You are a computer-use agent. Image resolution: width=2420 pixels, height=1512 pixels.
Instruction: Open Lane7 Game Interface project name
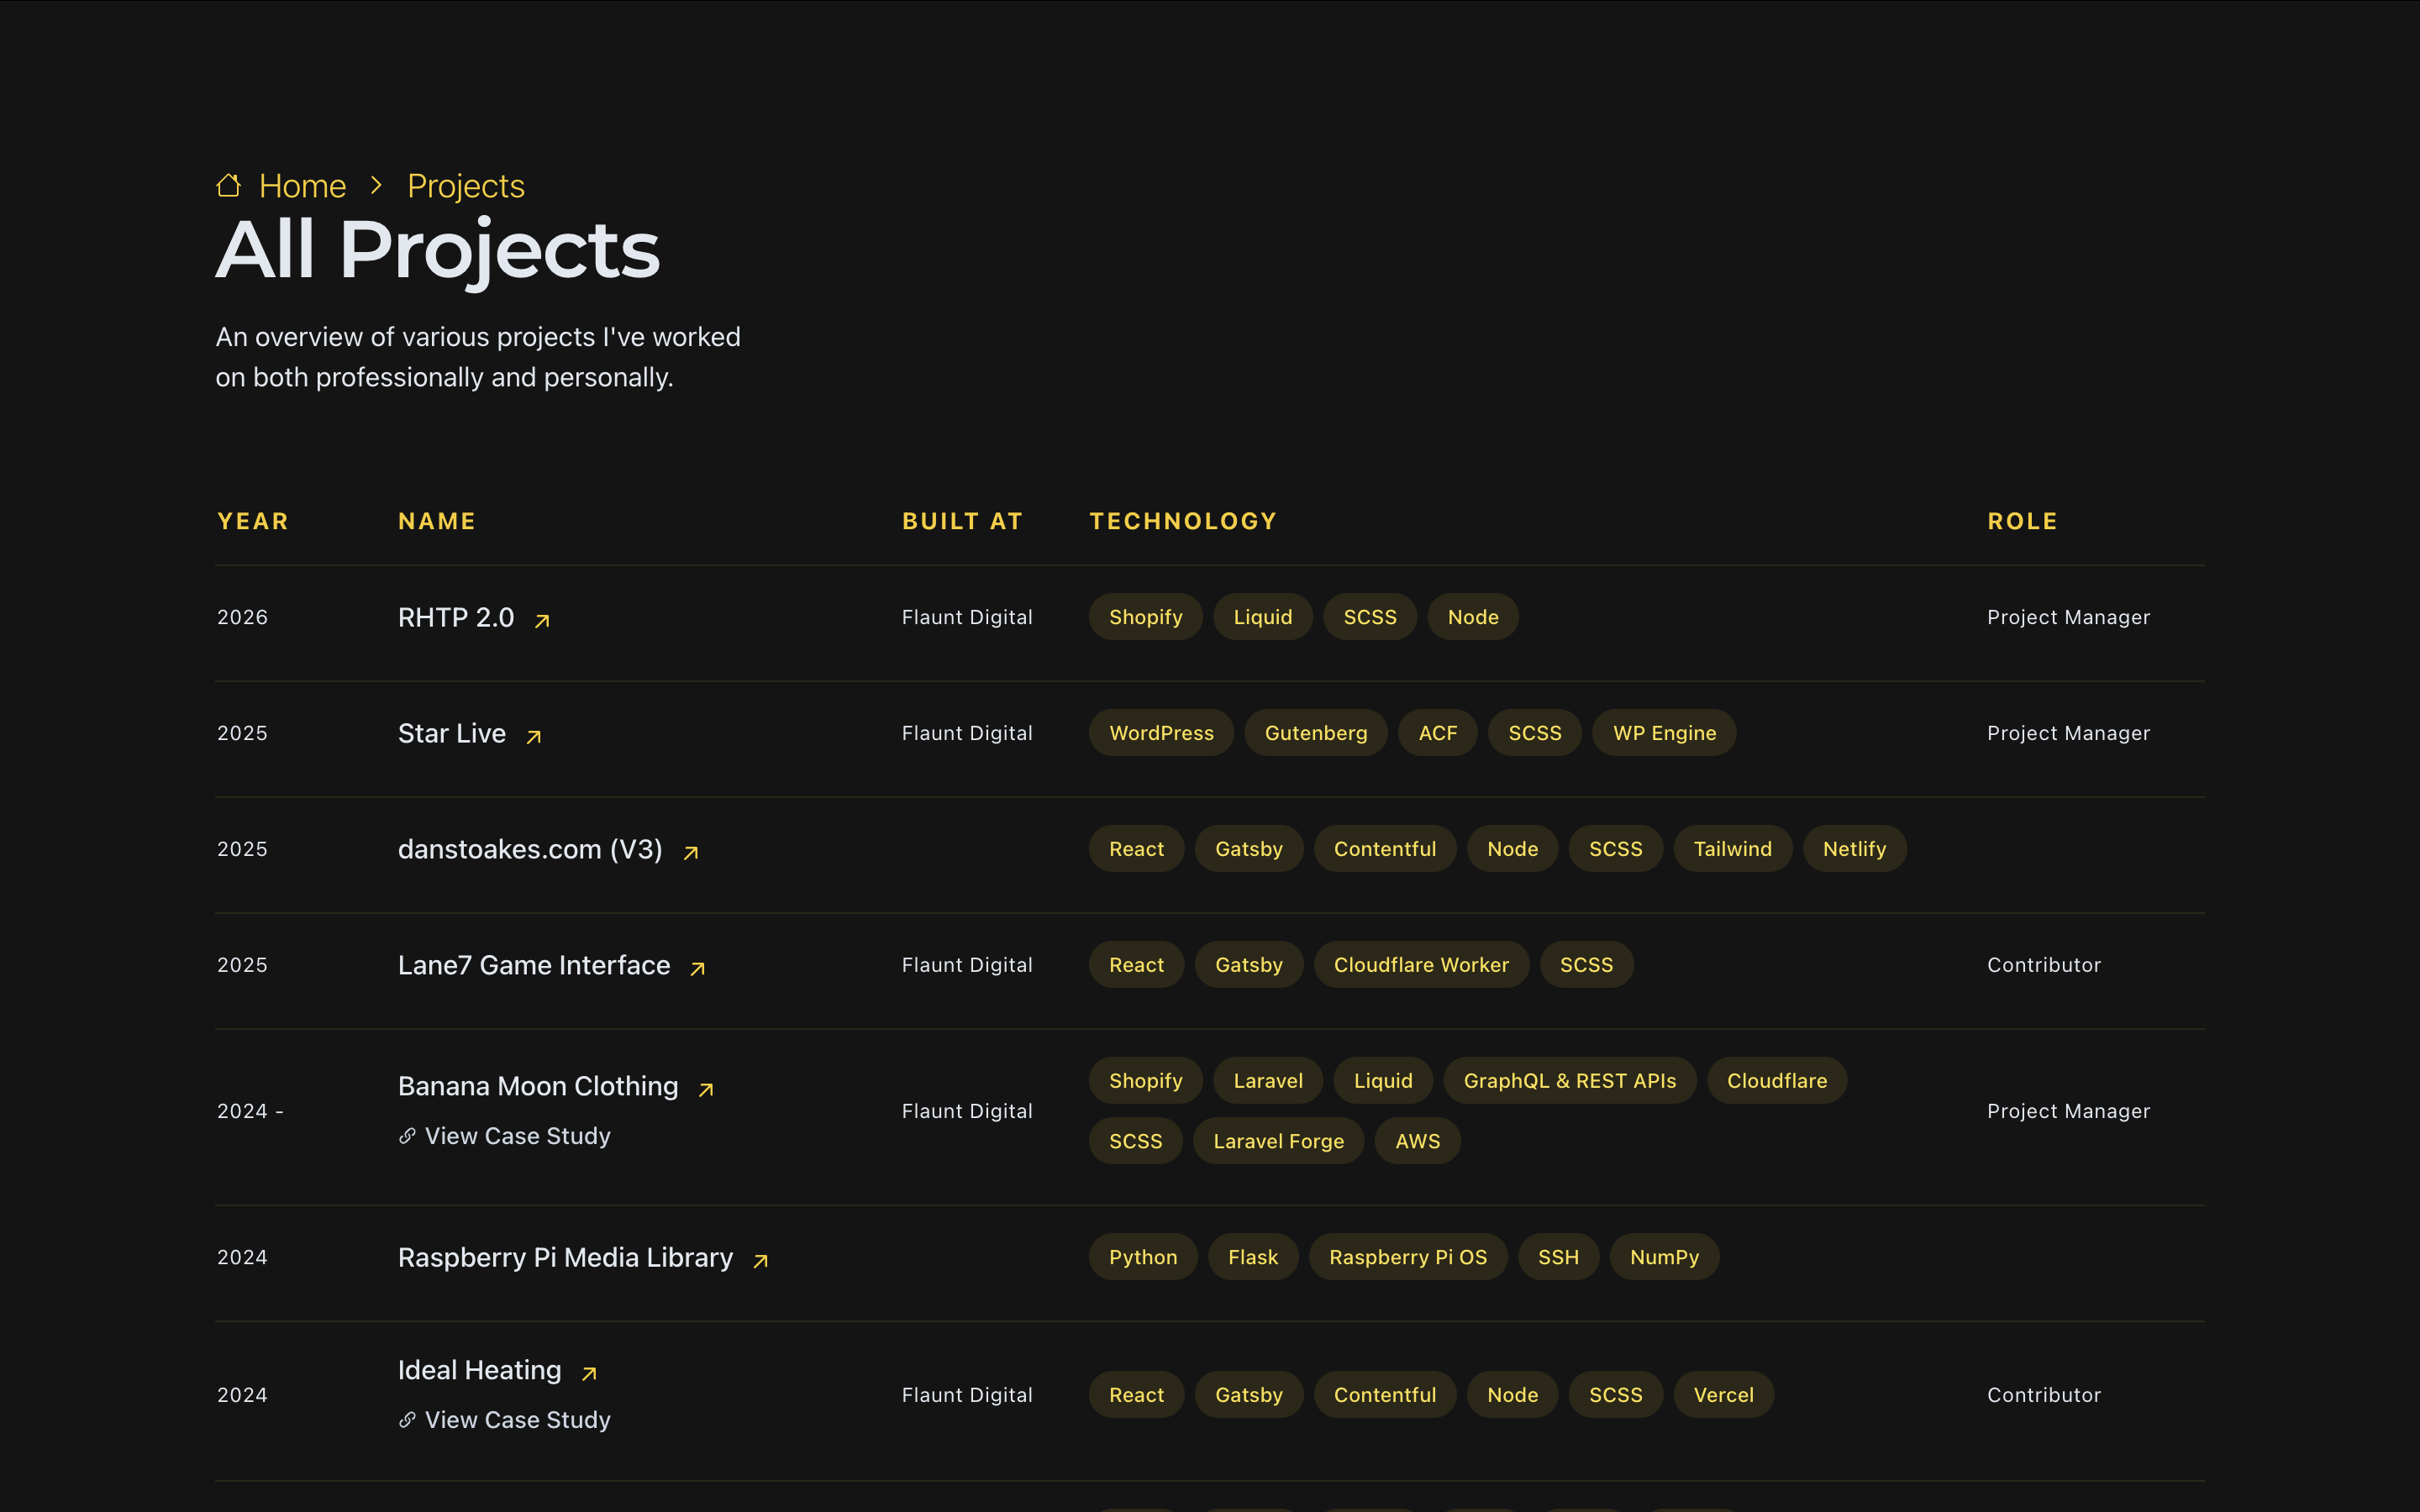[534, 966]
